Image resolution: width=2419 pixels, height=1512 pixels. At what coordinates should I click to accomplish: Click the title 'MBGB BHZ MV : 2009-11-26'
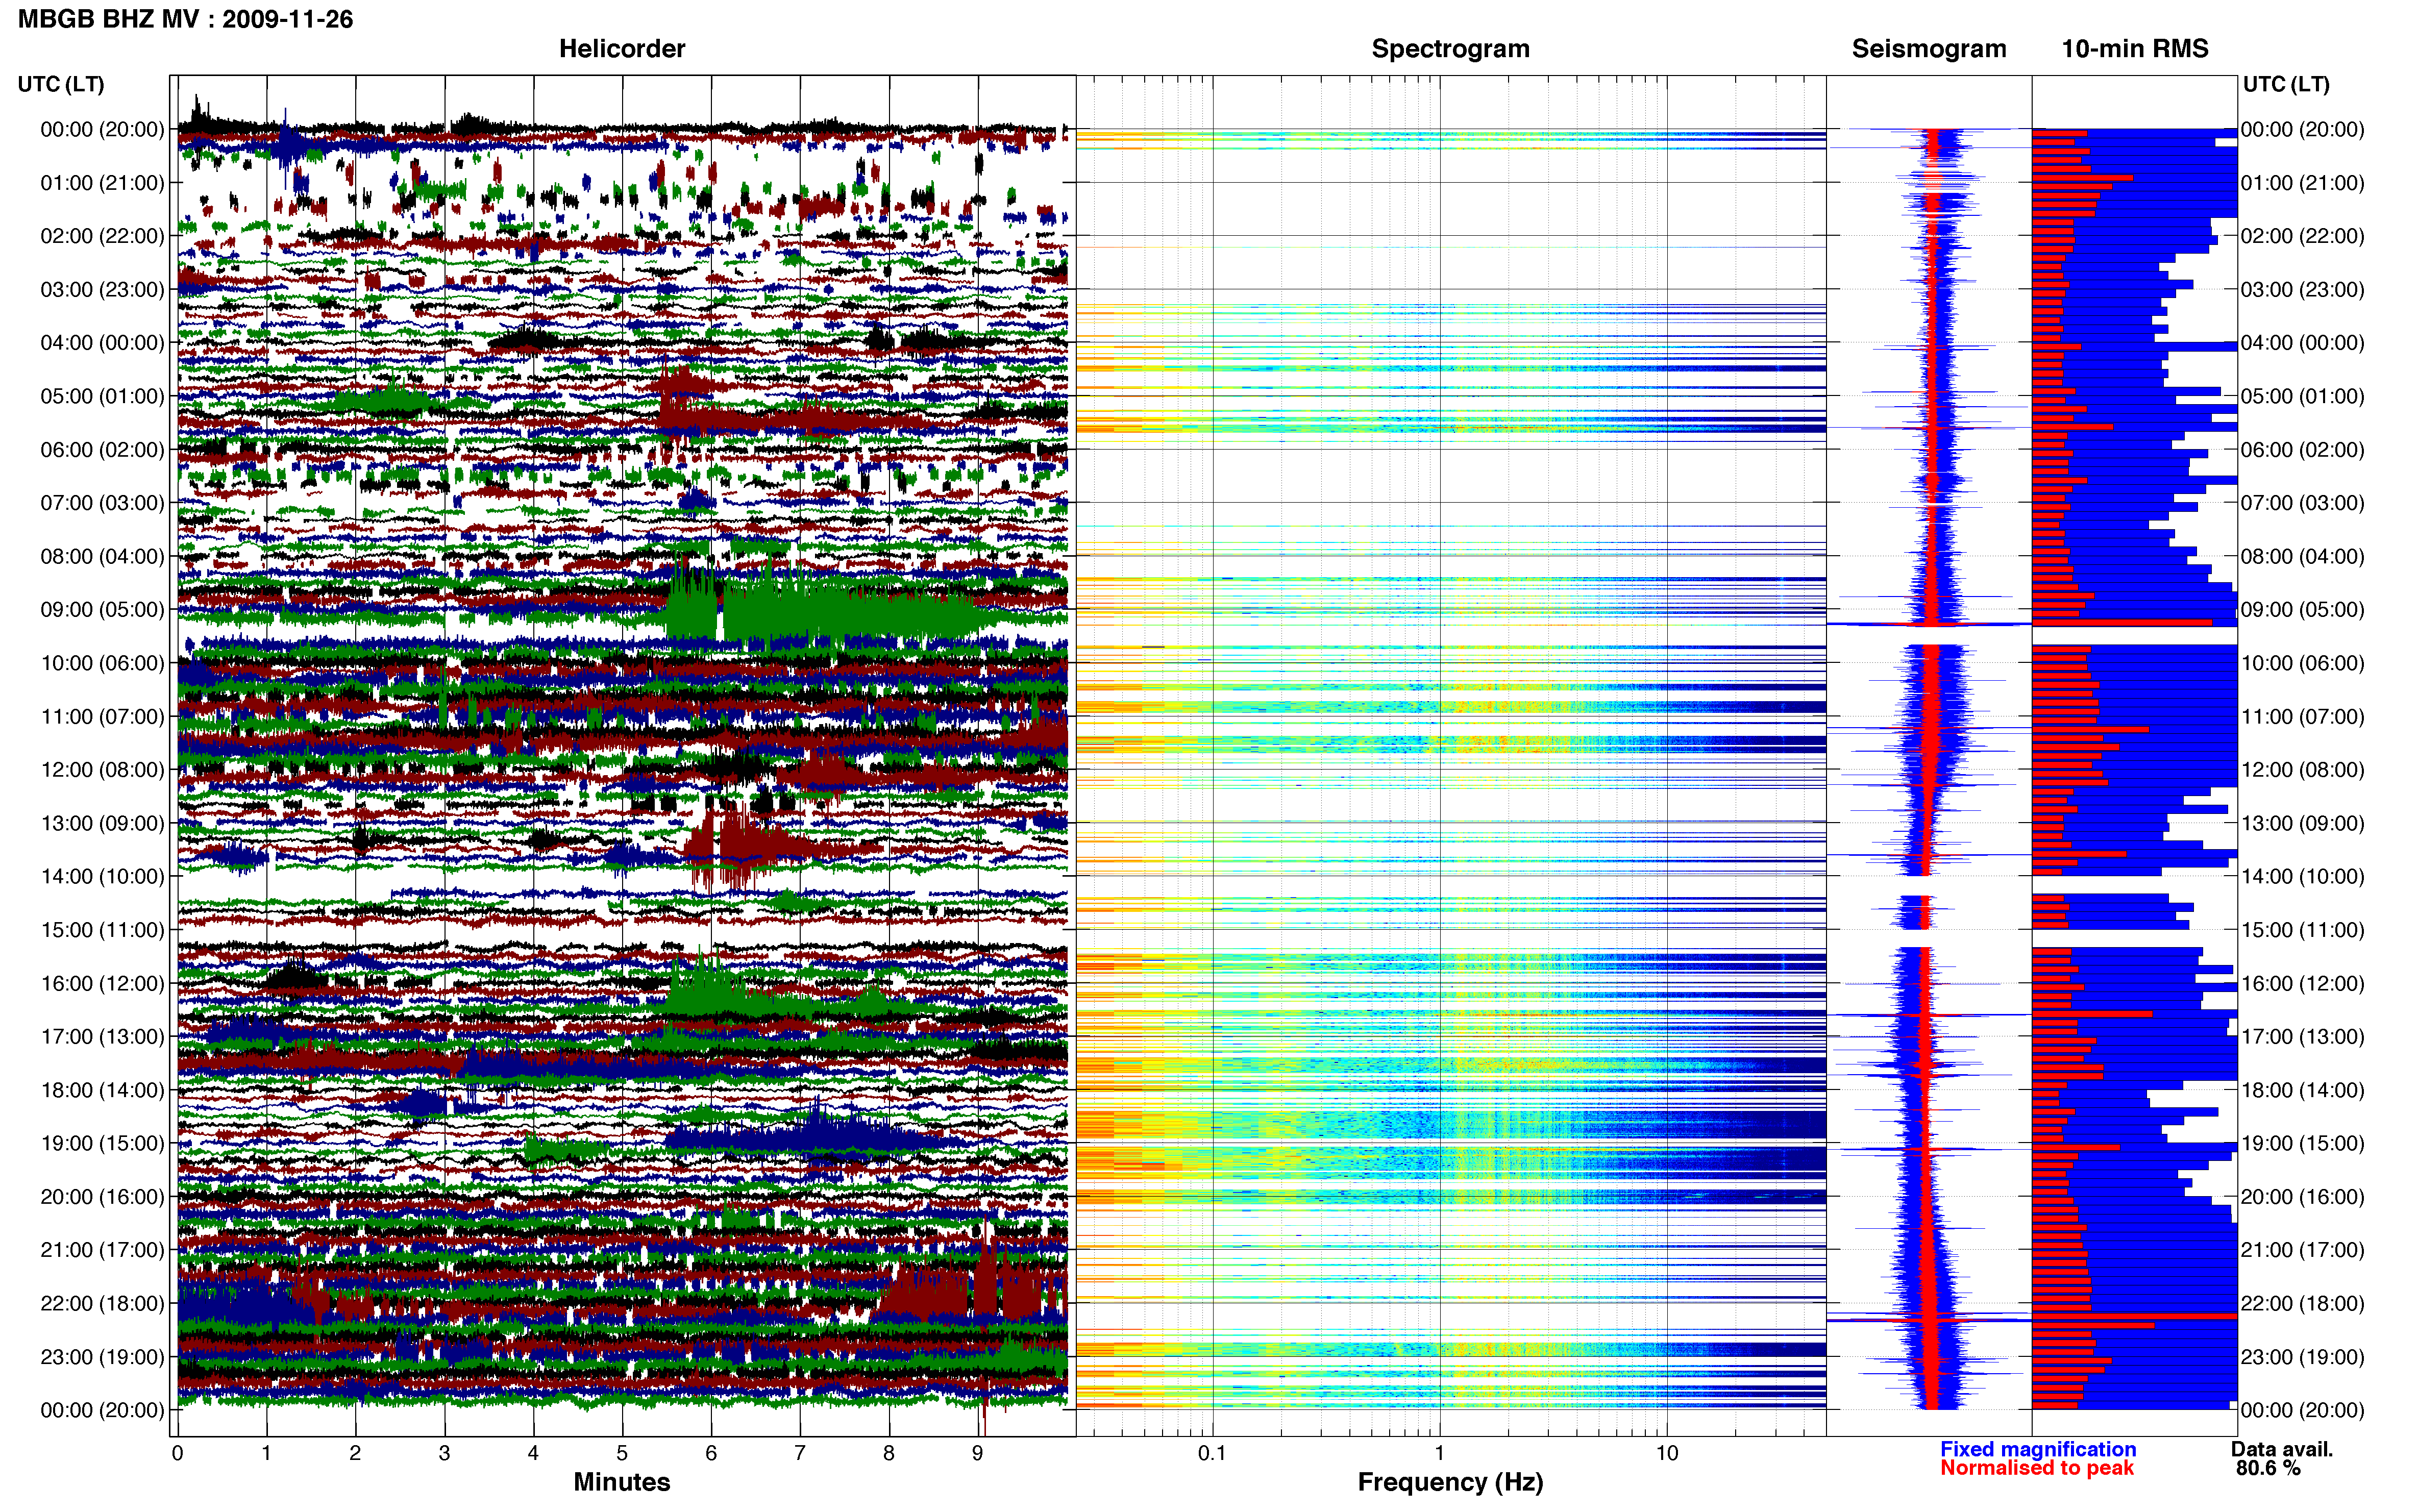[185, 19]
